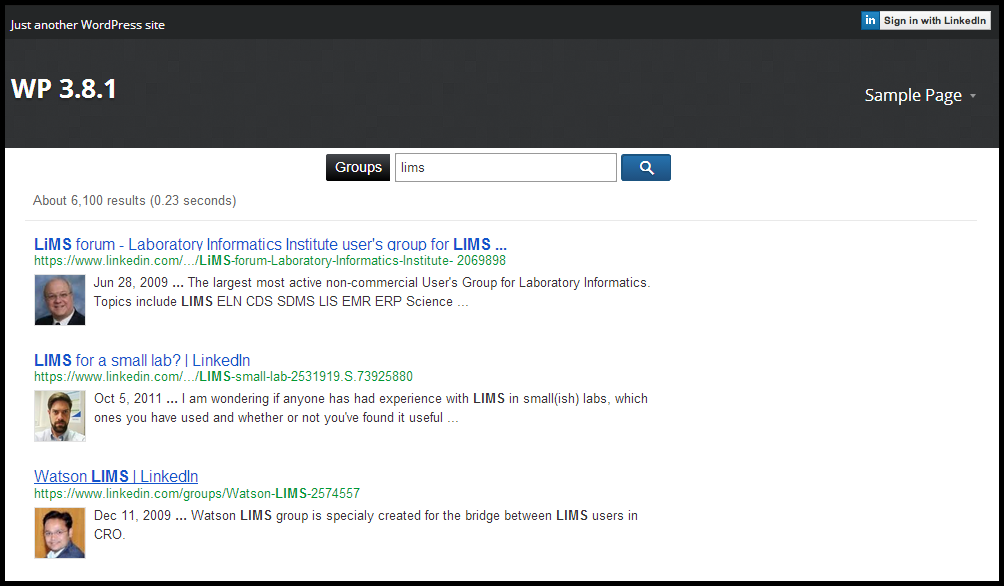Click the LinkedIn 'in' logo icon
The image size is (1004, 586).
870,20
